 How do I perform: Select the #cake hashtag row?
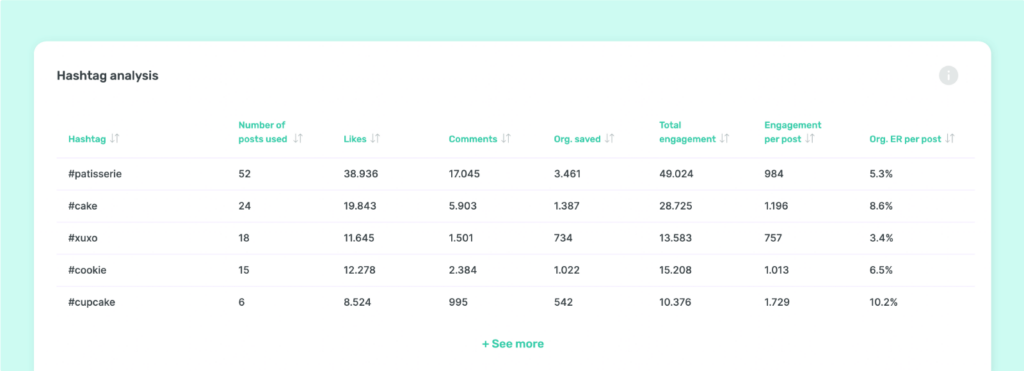(515, 206)
